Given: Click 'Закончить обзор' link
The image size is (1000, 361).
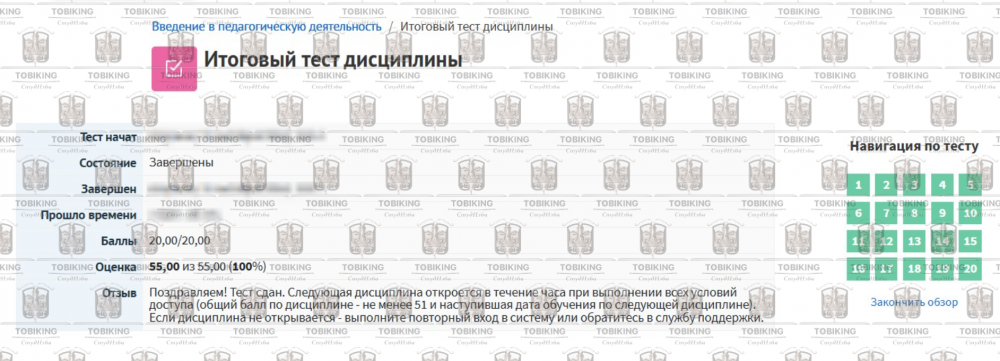Looking at the screenshot, I should click(x=915, y=302).
